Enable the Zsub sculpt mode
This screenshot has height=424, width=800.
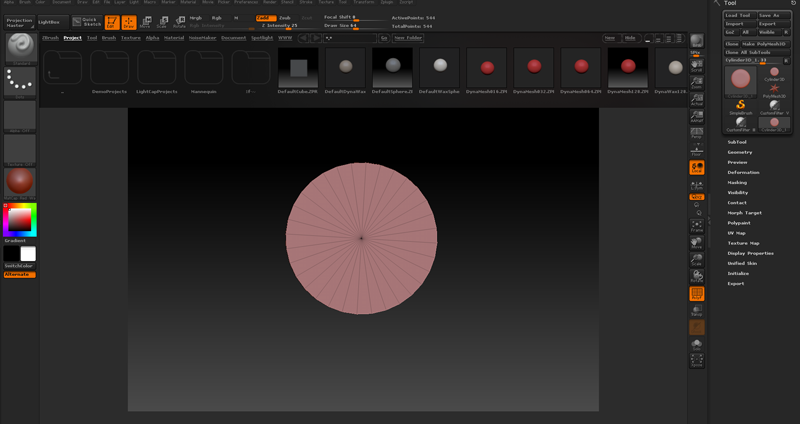coord(285,17)
